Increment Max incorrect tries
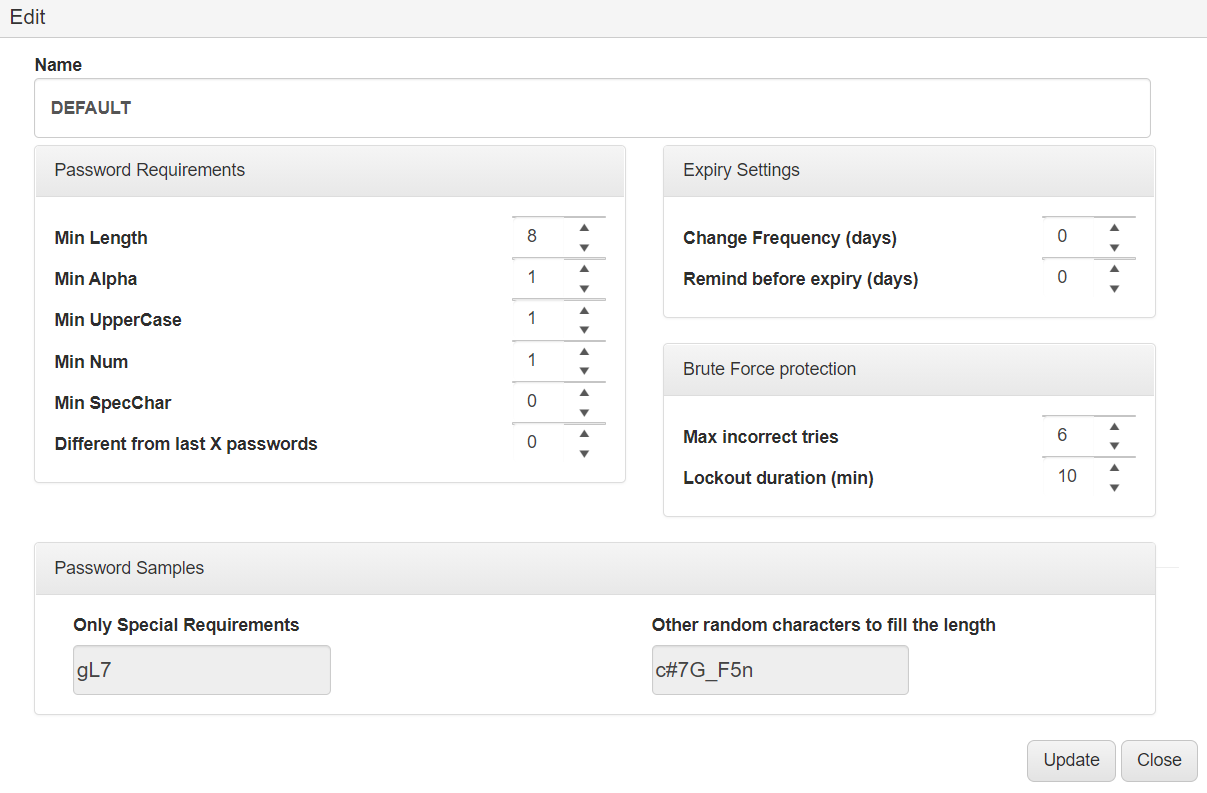1207x793 pixels. pyautogui.click(x=1114, y=426)
